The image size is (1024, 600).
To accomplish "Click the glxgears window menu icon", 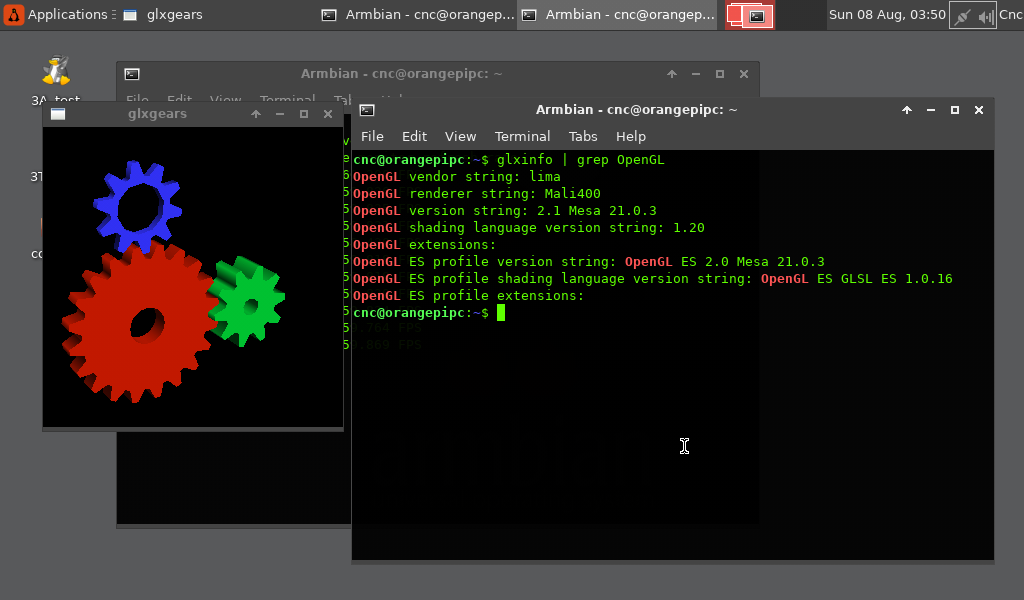I will click(58, 114).
